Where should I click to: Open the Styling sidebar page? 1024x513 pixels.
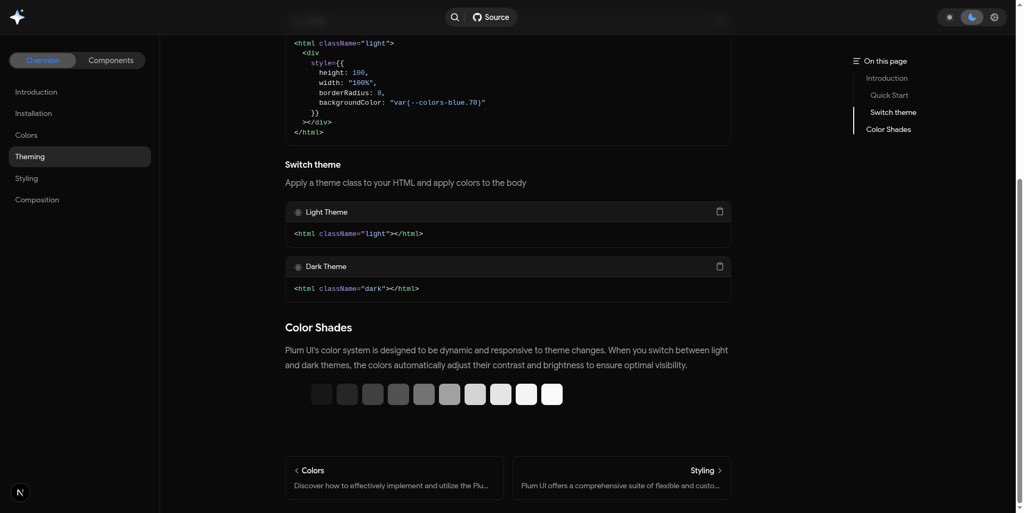click(26, 178)
